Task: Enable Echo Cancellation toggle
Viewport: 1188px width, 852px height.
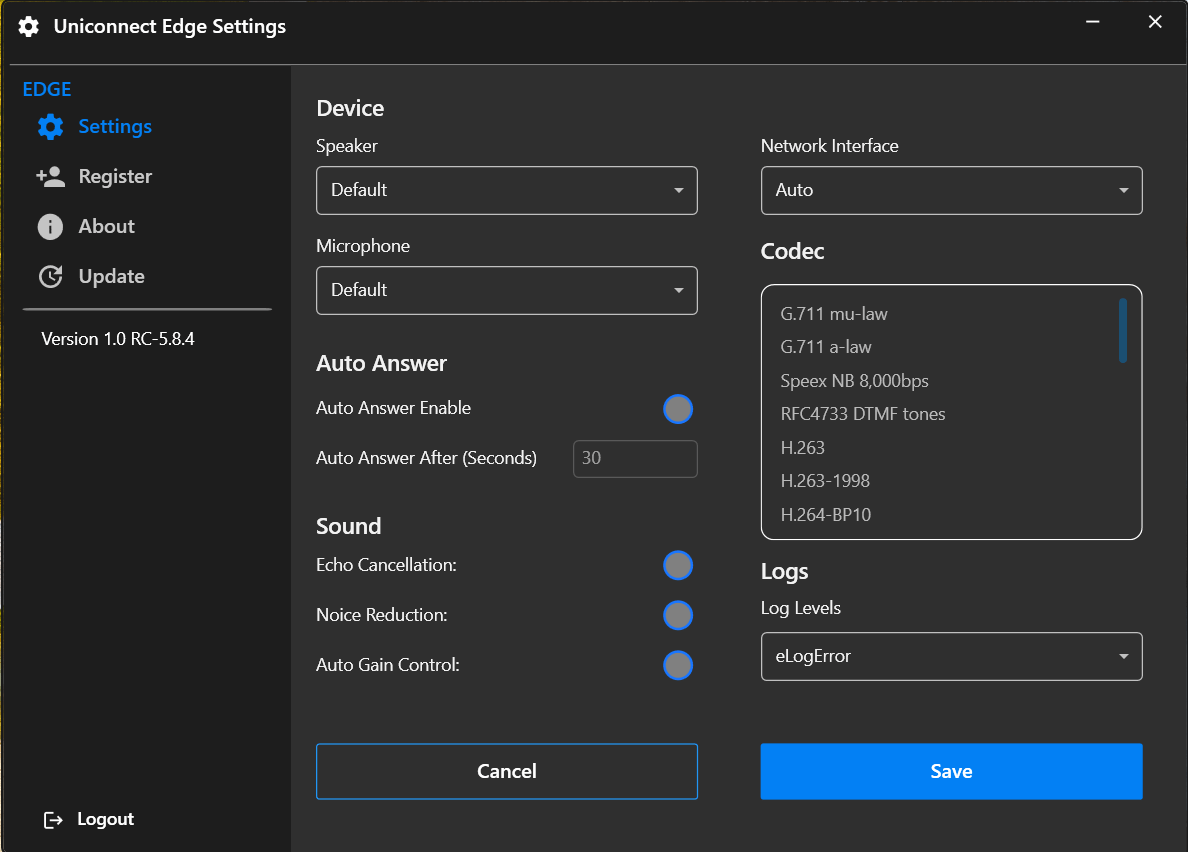Action: 678,566
